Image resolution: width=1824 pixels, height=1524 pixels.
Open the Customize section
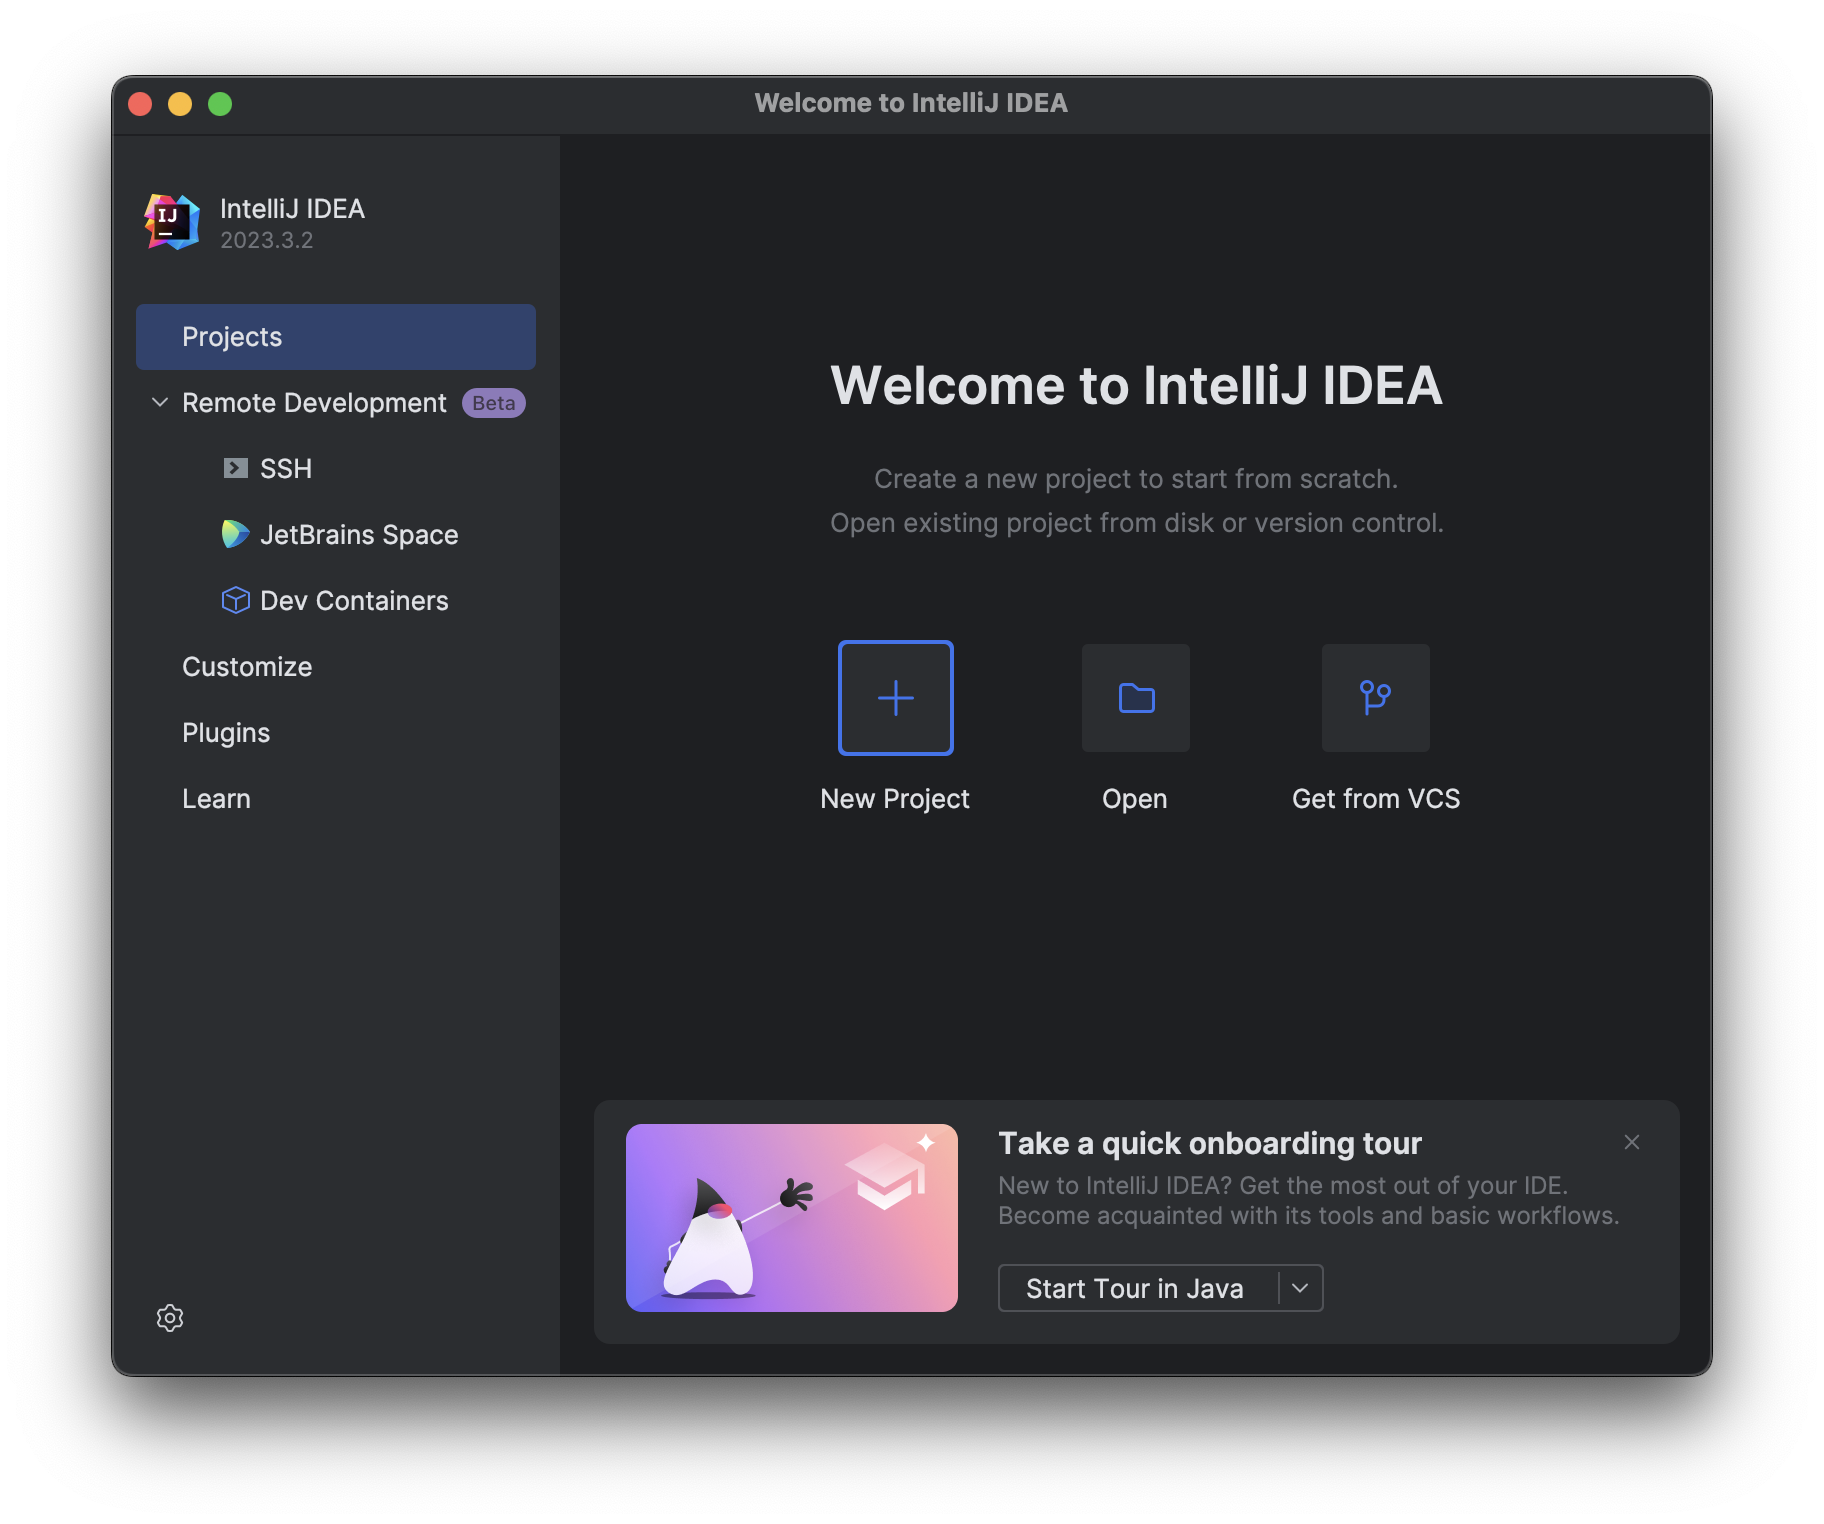[247, 667]
